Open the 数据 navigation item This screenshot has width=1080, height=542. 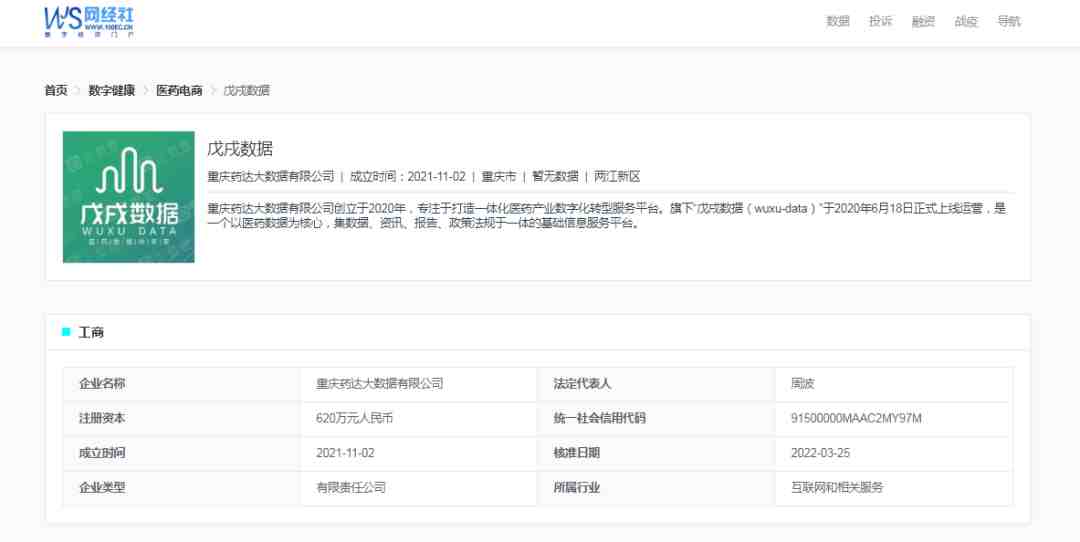point(838,21)
